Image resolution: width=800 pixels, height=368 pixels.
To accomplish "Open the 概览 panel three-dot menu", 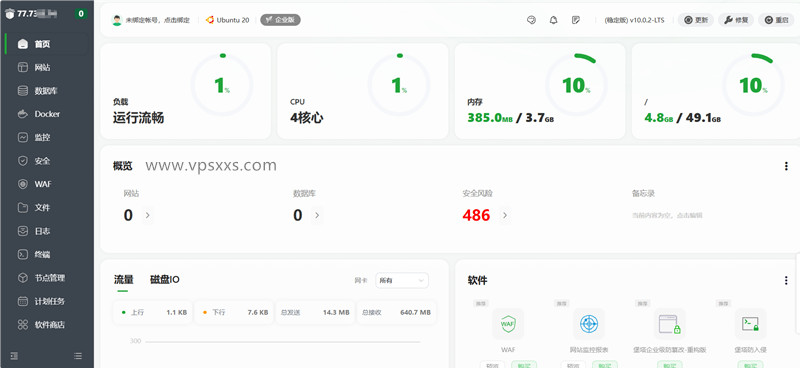I will pyautogui.click(x=786, y=166).
